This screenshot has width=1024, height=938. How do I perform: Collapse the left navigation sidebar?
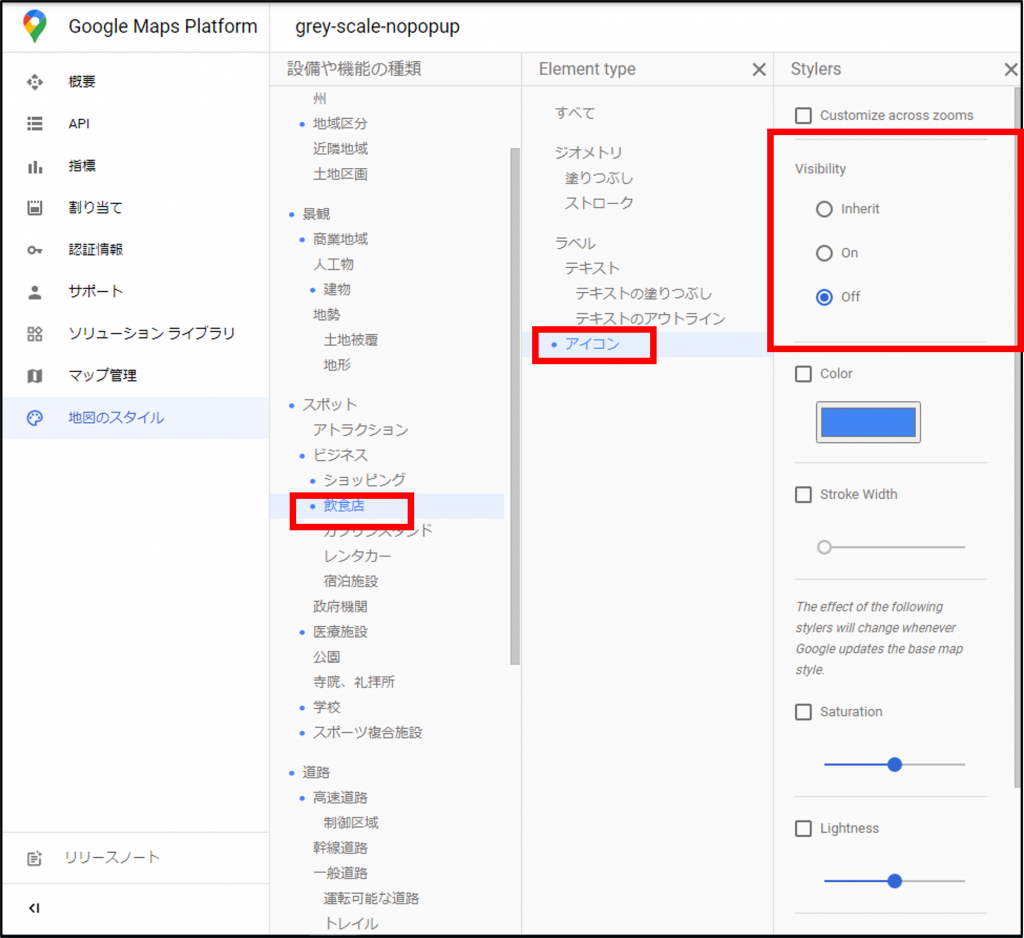coord(35,908)
